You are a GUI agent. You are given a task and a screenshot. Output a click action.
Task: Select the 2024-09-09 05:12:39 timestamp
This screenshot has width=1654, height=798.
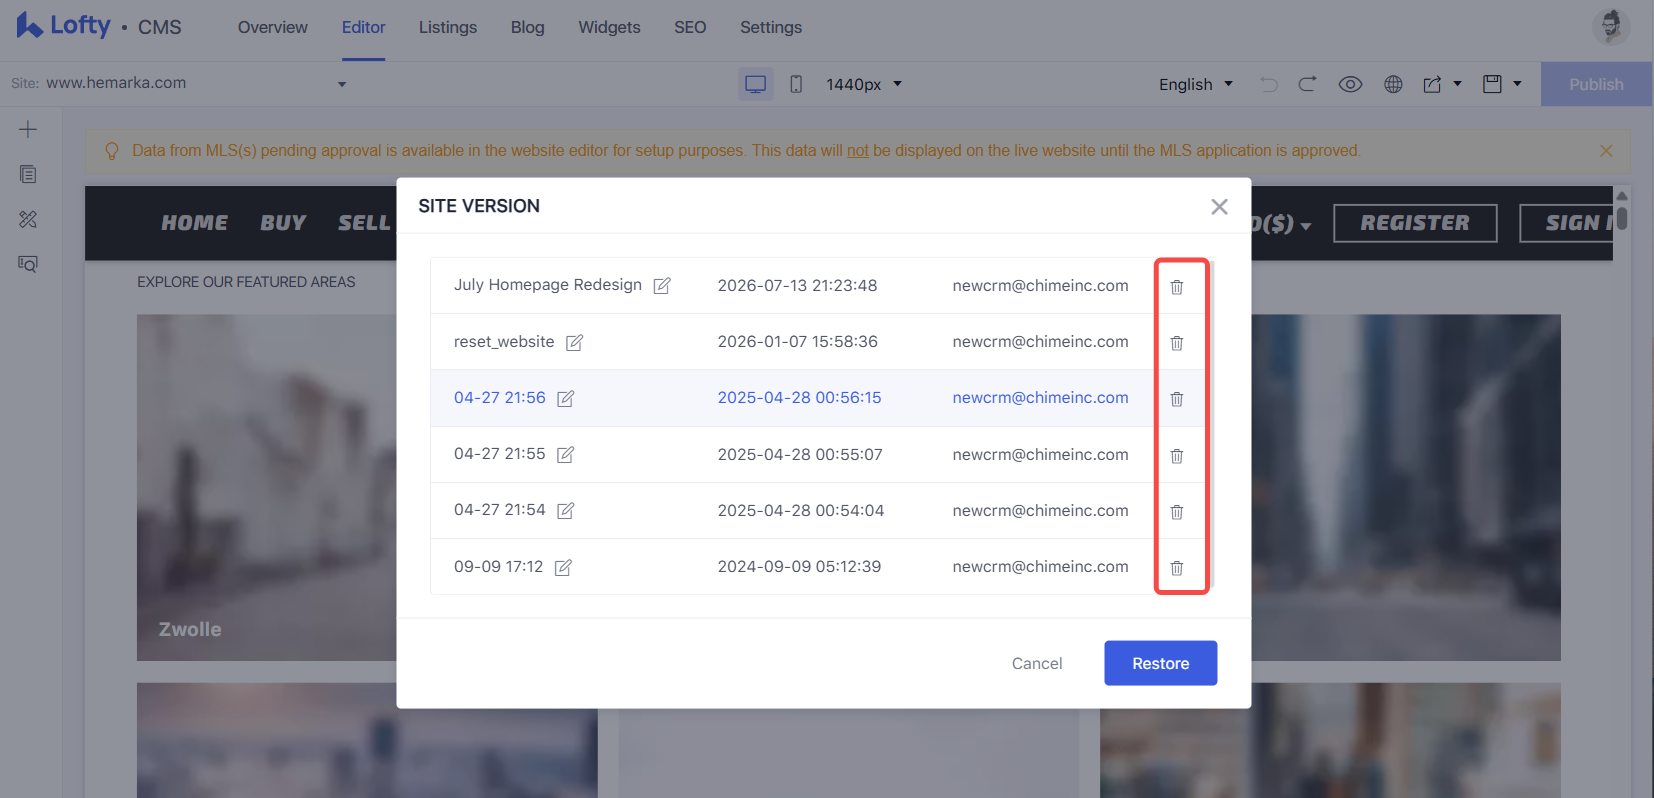(799, 567)
